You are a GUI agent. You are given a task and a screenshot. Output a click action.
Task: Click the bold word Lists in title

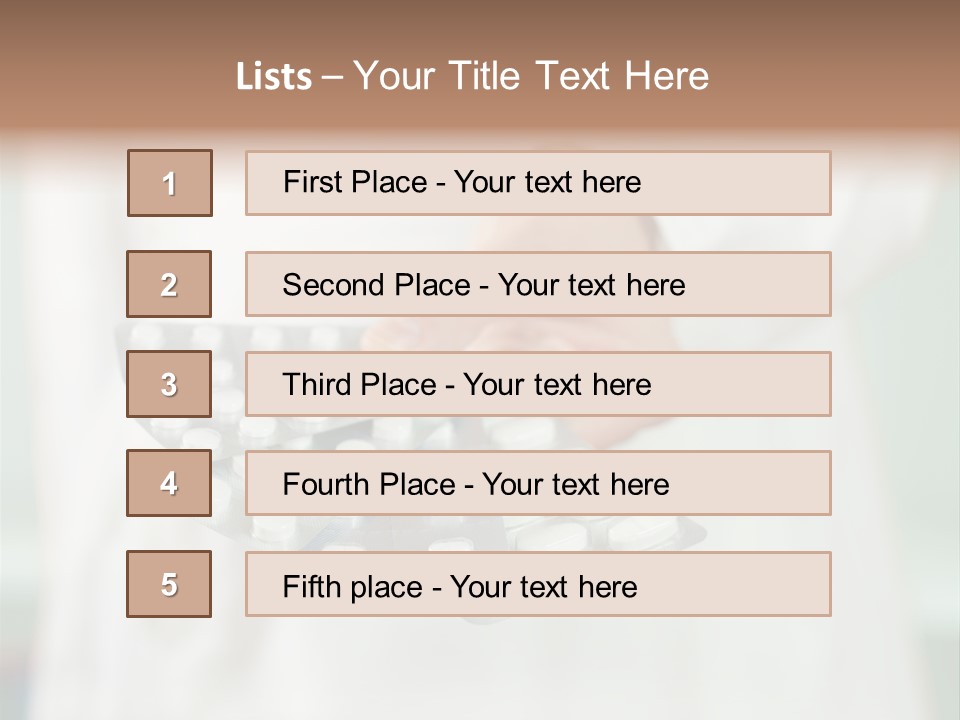click(x=274, y=77)
